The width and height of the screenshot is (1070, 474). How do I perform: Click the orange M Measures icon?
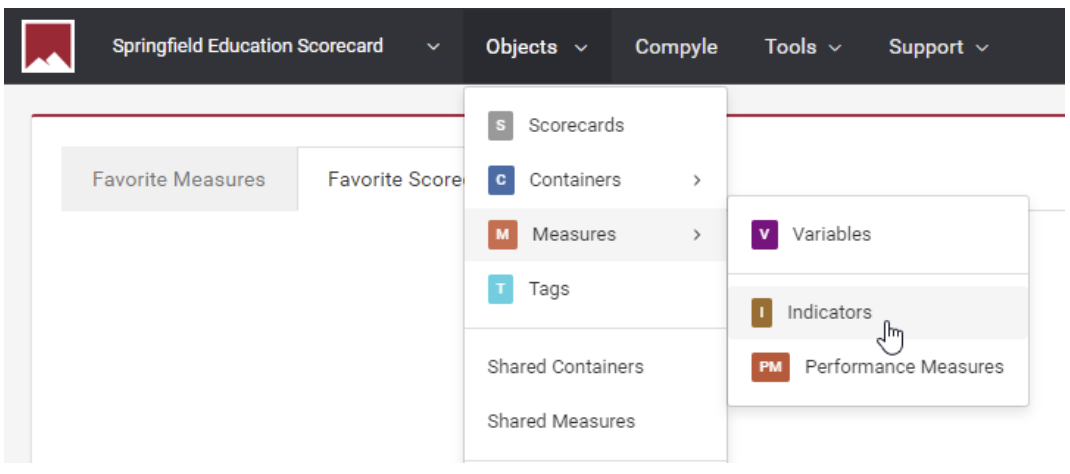502,235
